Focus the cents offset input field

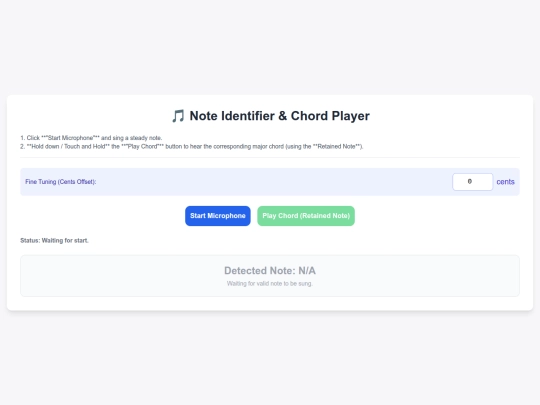(x=472, y=182)
